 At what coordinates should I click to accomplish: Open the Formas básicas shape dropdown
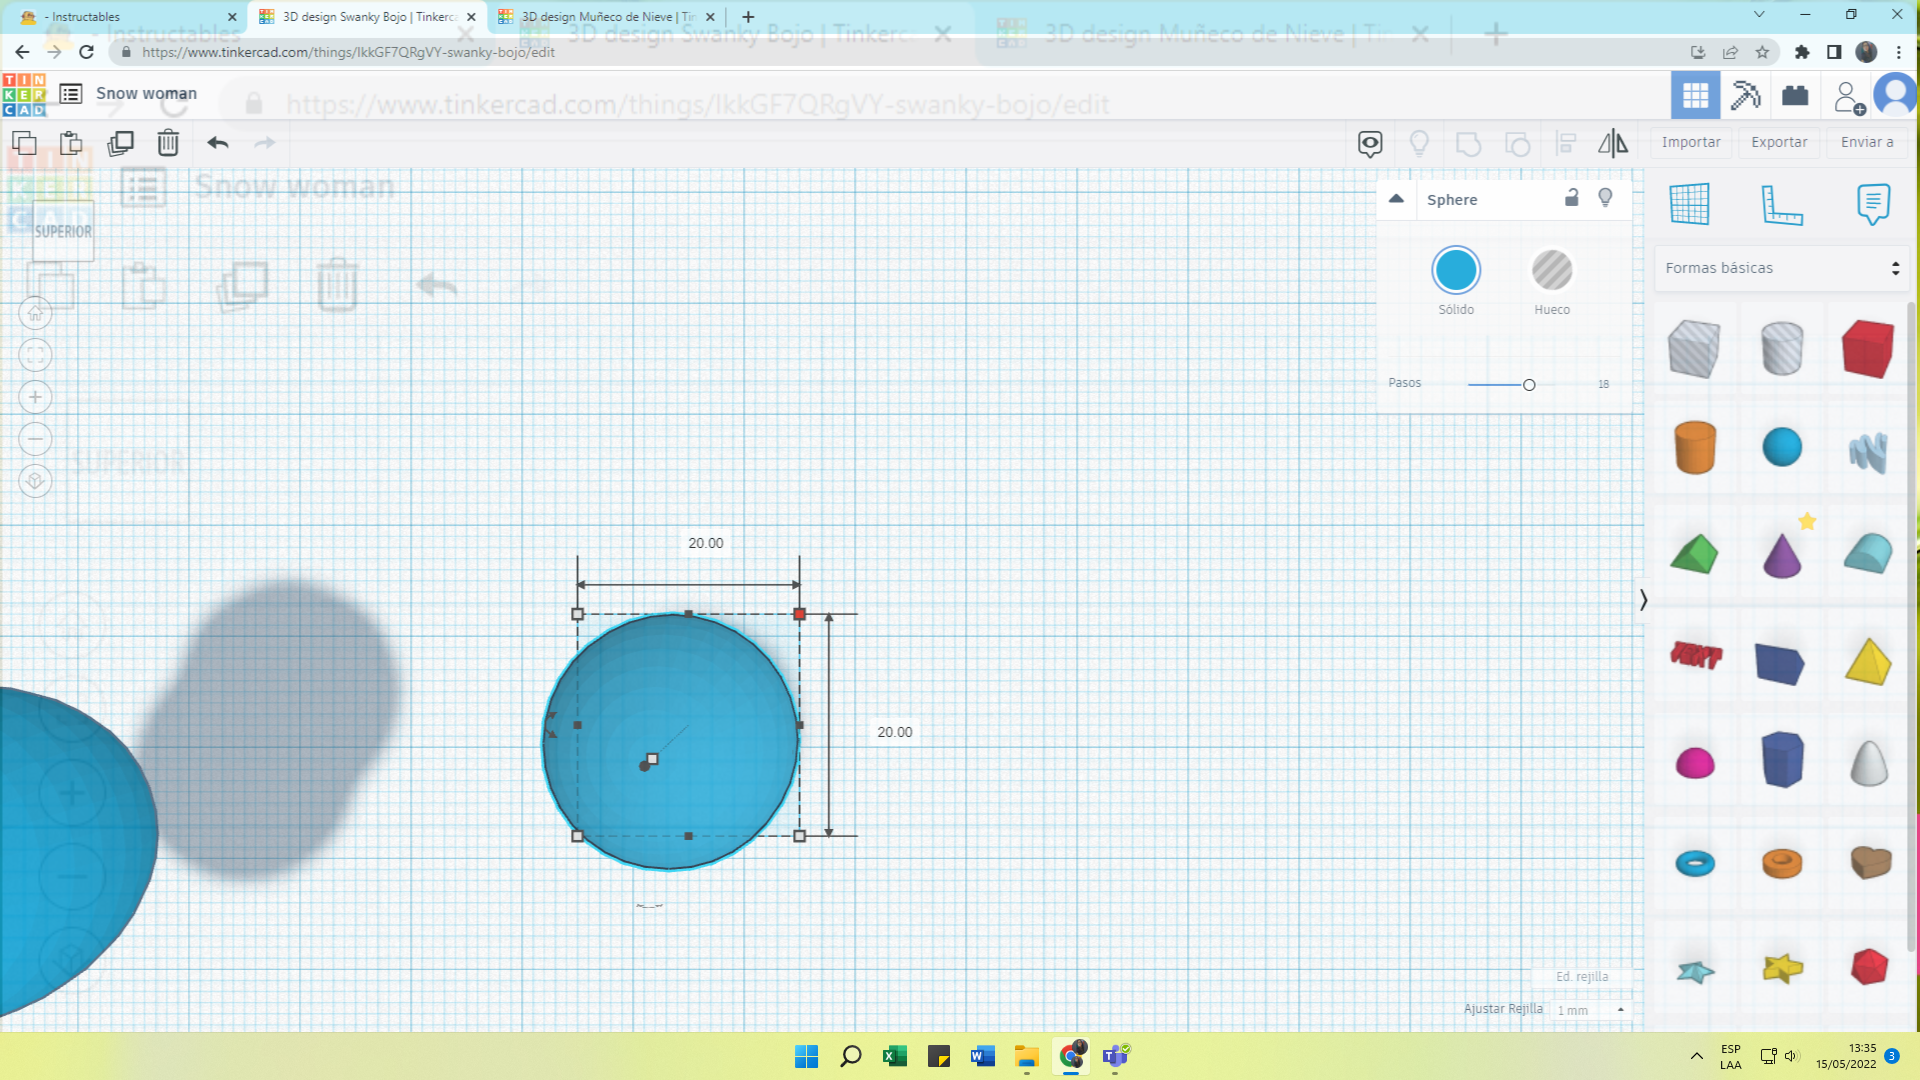1781,268
